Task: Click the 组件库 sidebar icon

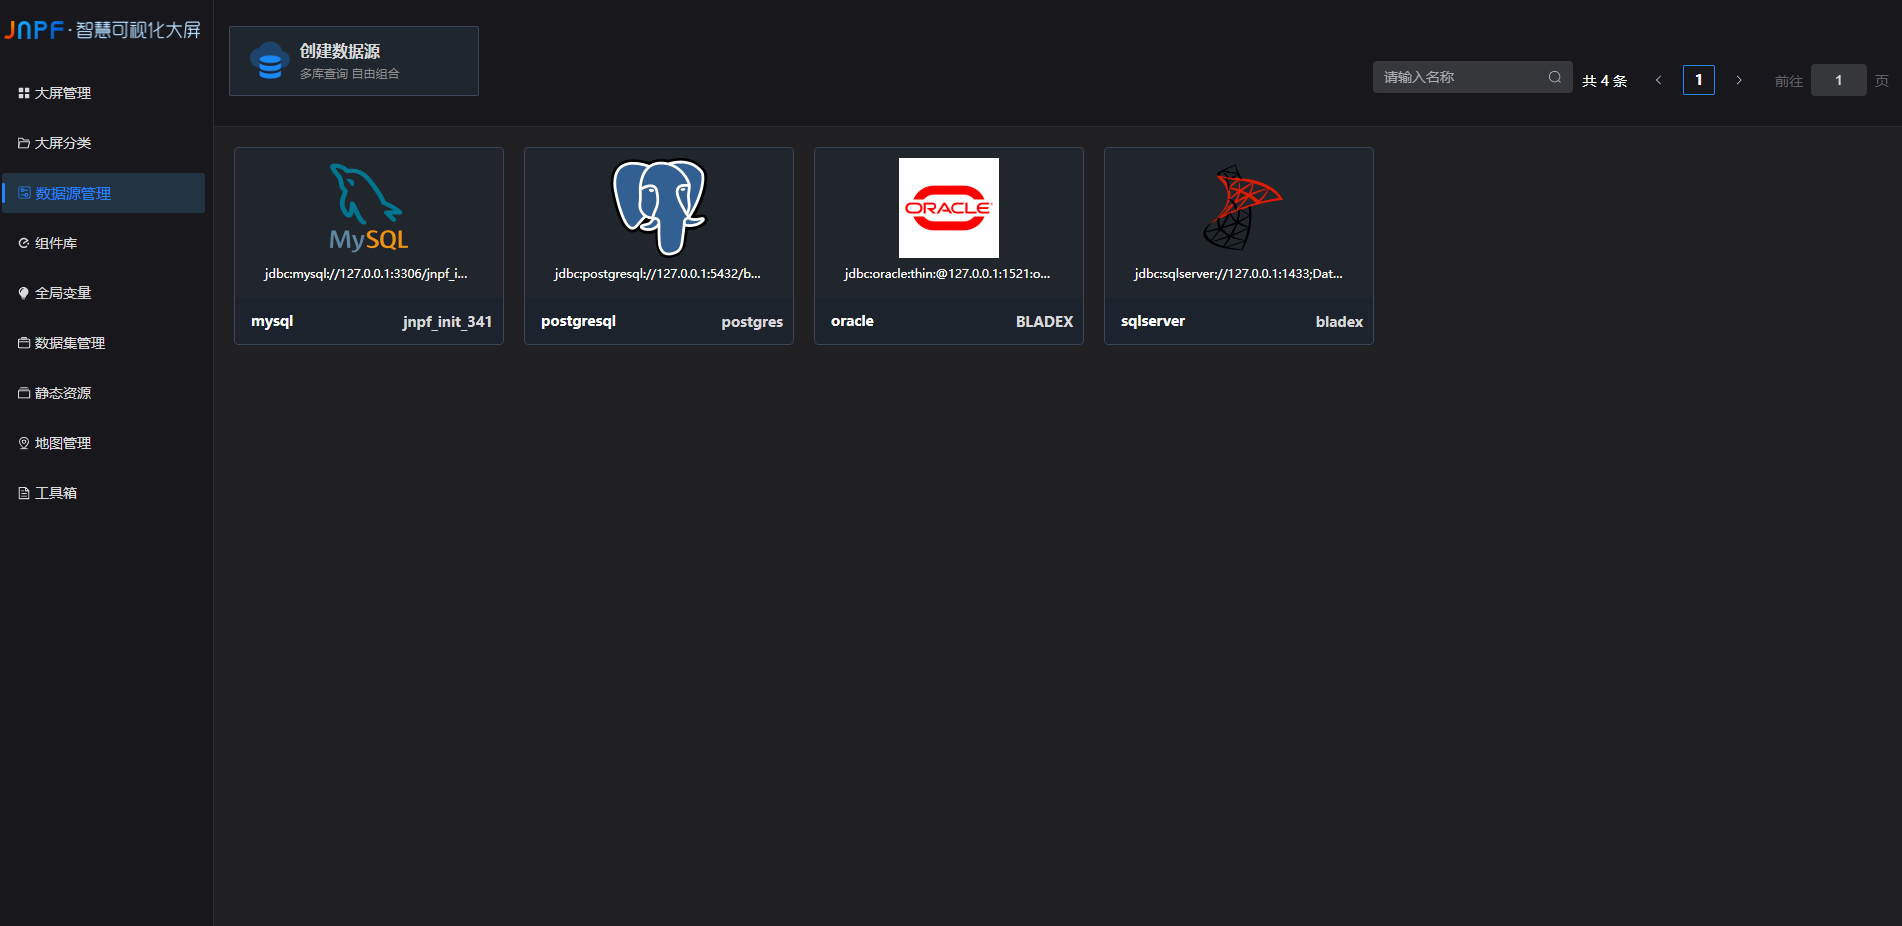Action: coord(24,243)
